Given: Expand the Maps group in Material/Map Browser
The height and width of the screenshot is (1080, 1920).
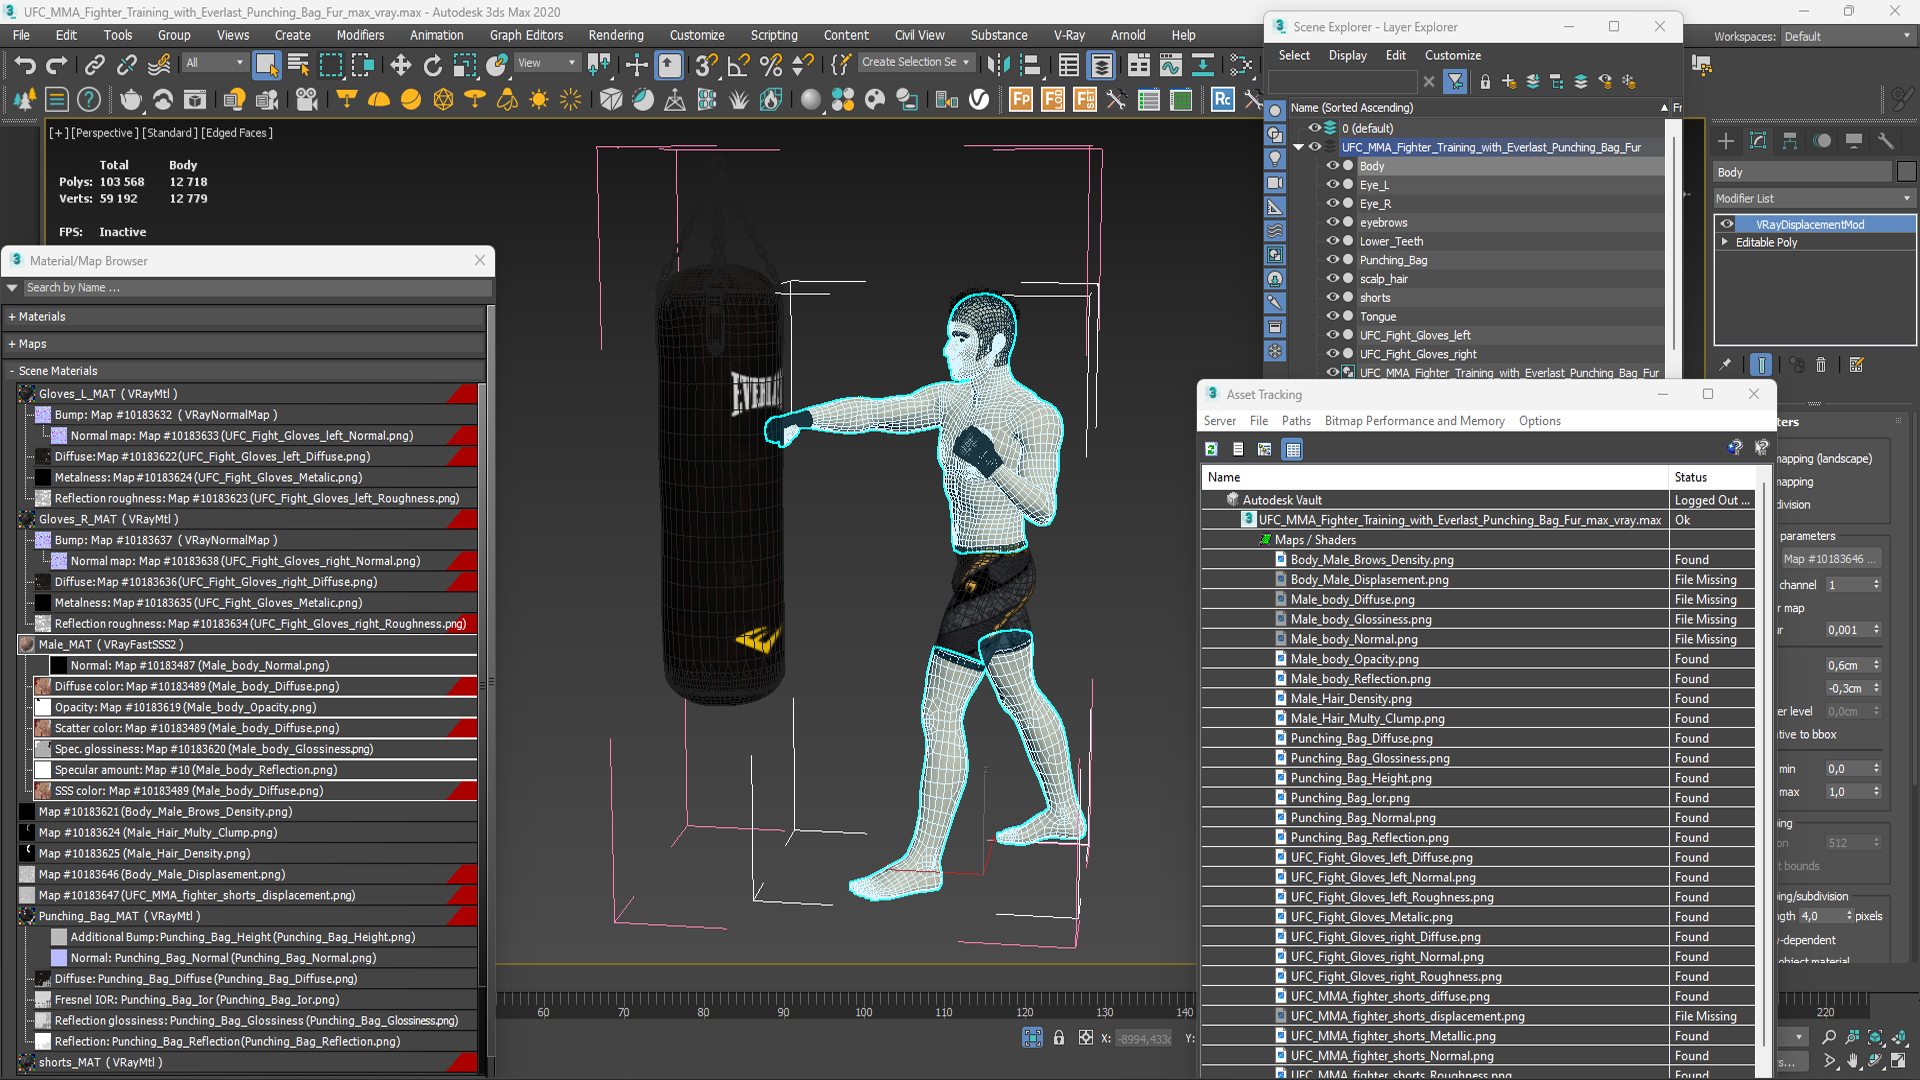Looking at the screenshot, I should point(13,344).
